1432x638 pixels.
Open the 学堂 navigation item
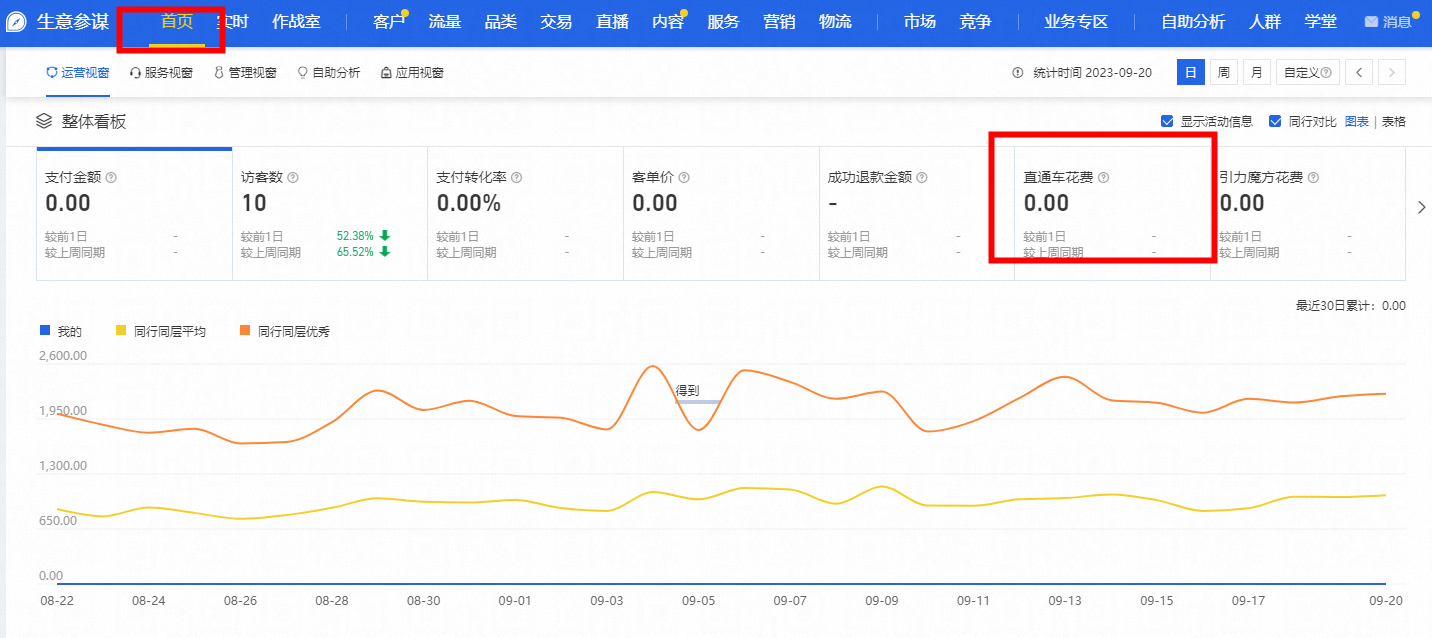point(1321,21)
